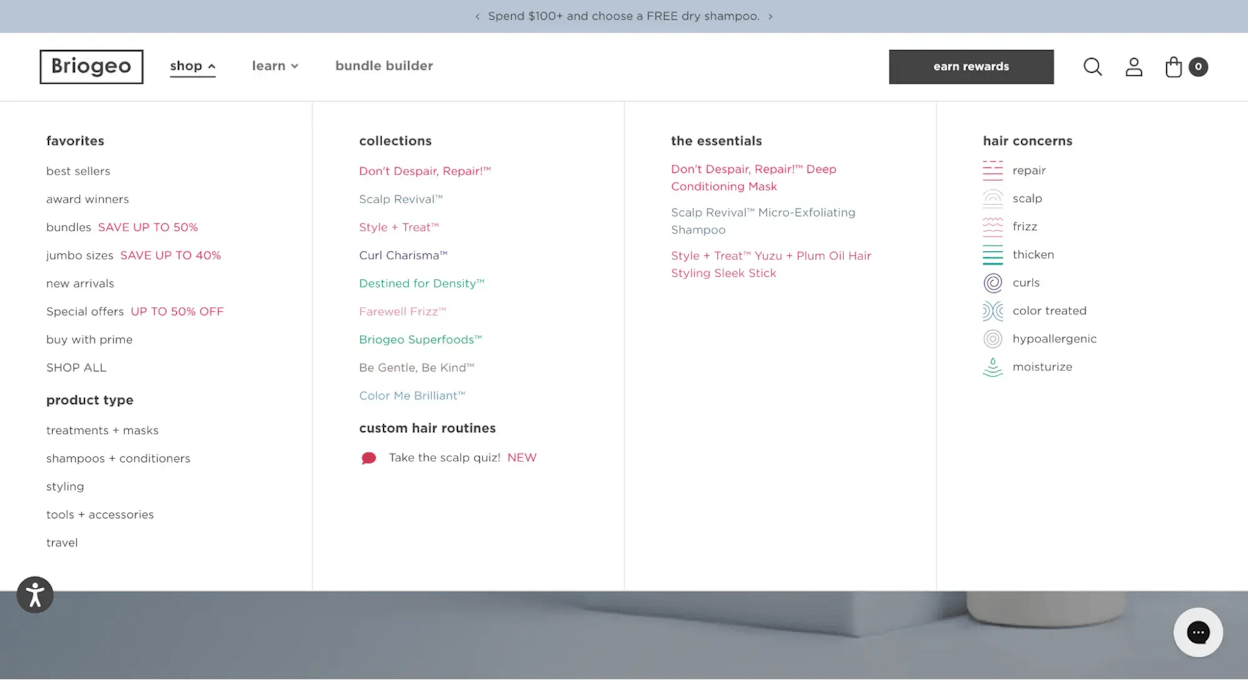The height and width of the screenshot is (680, 1248).
Task: Click the scalp hair concern icon
Action: click(992, 198)
